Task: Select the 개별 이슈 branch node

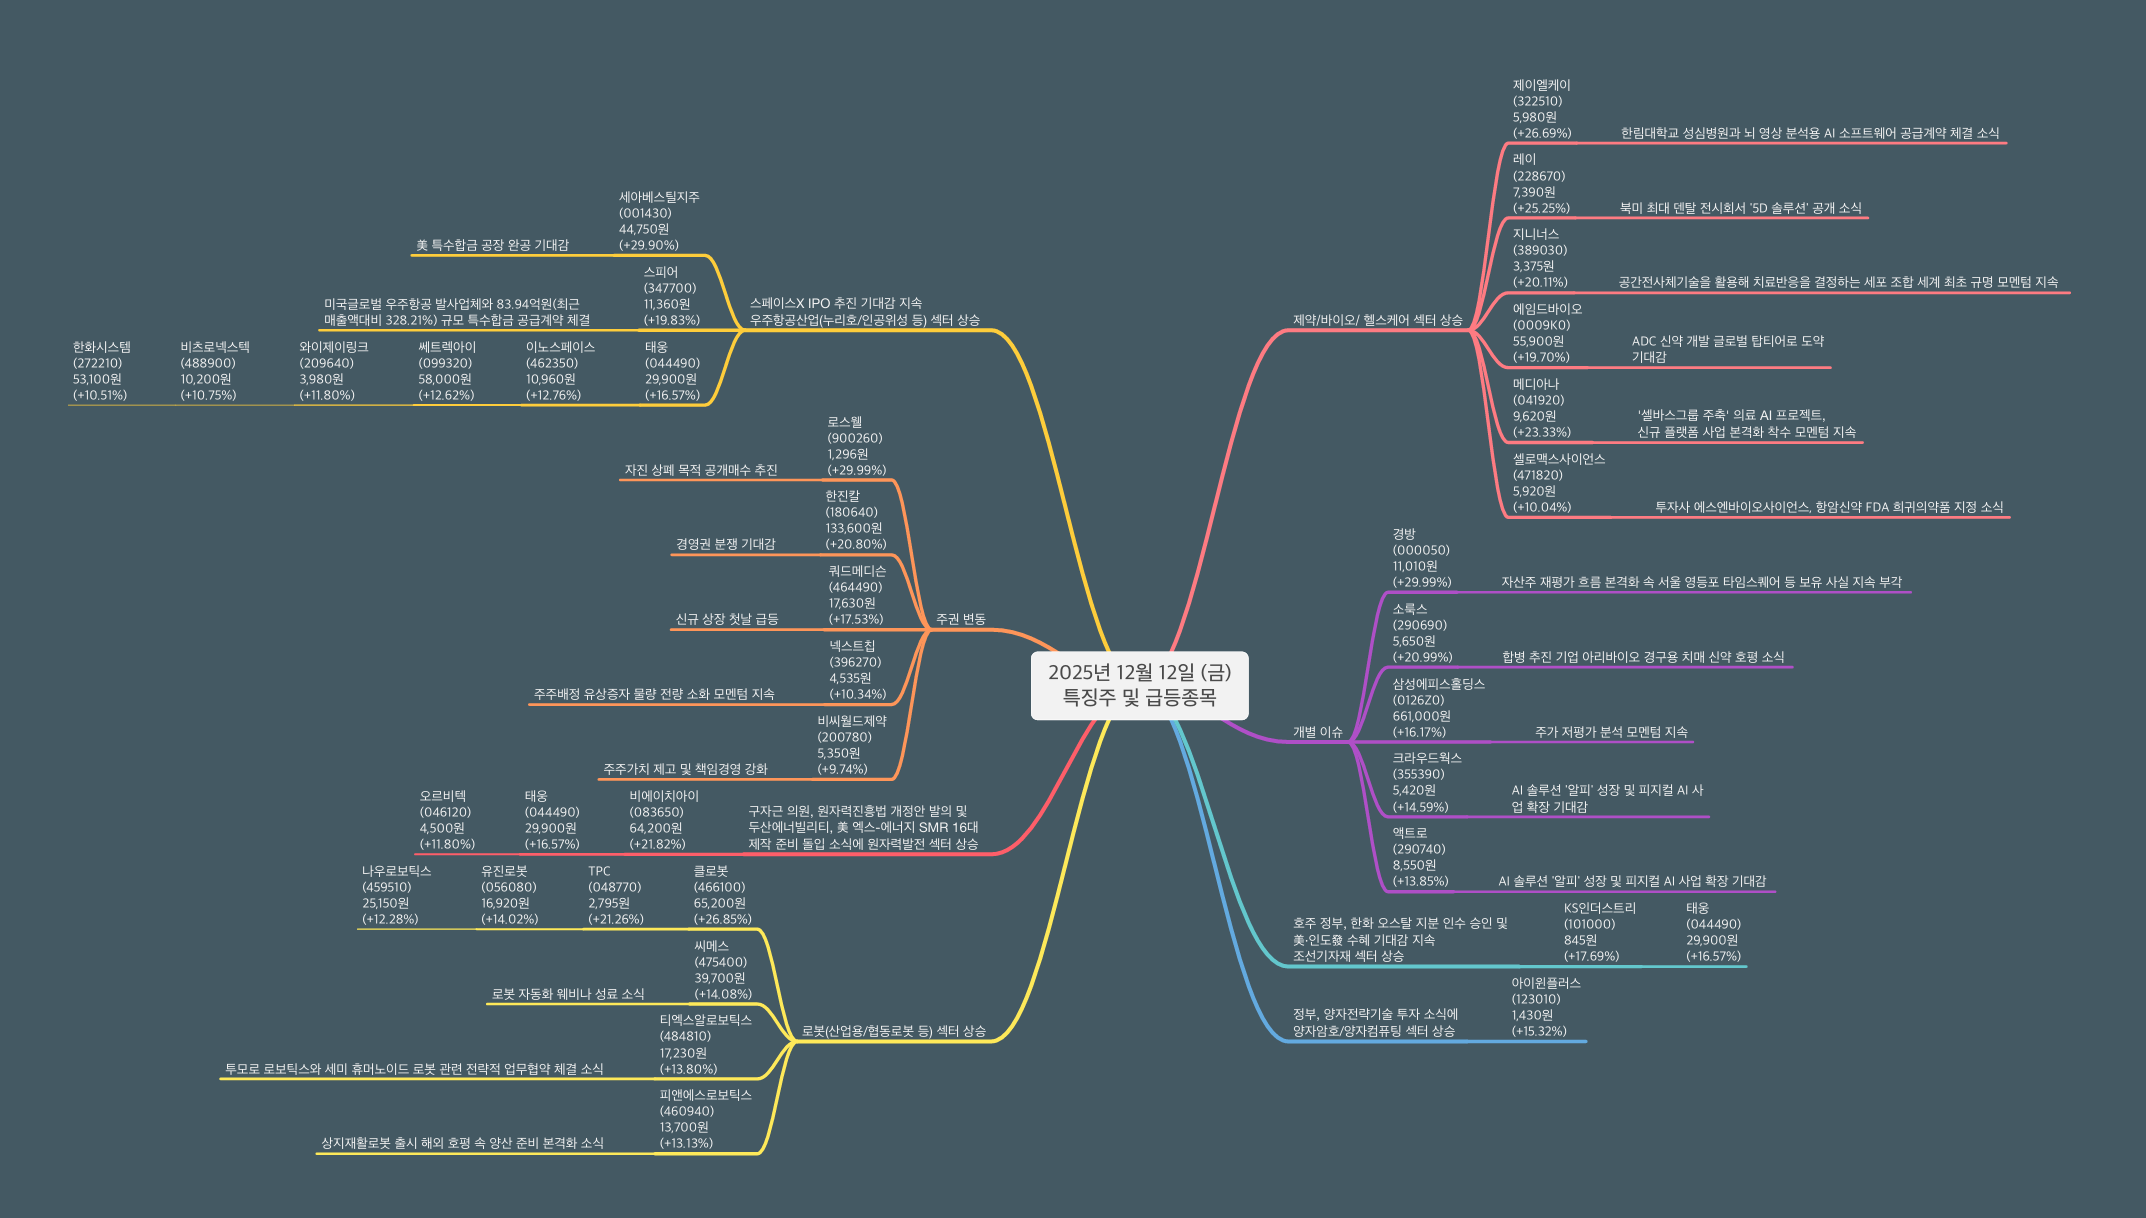Action: [1317, 732]
